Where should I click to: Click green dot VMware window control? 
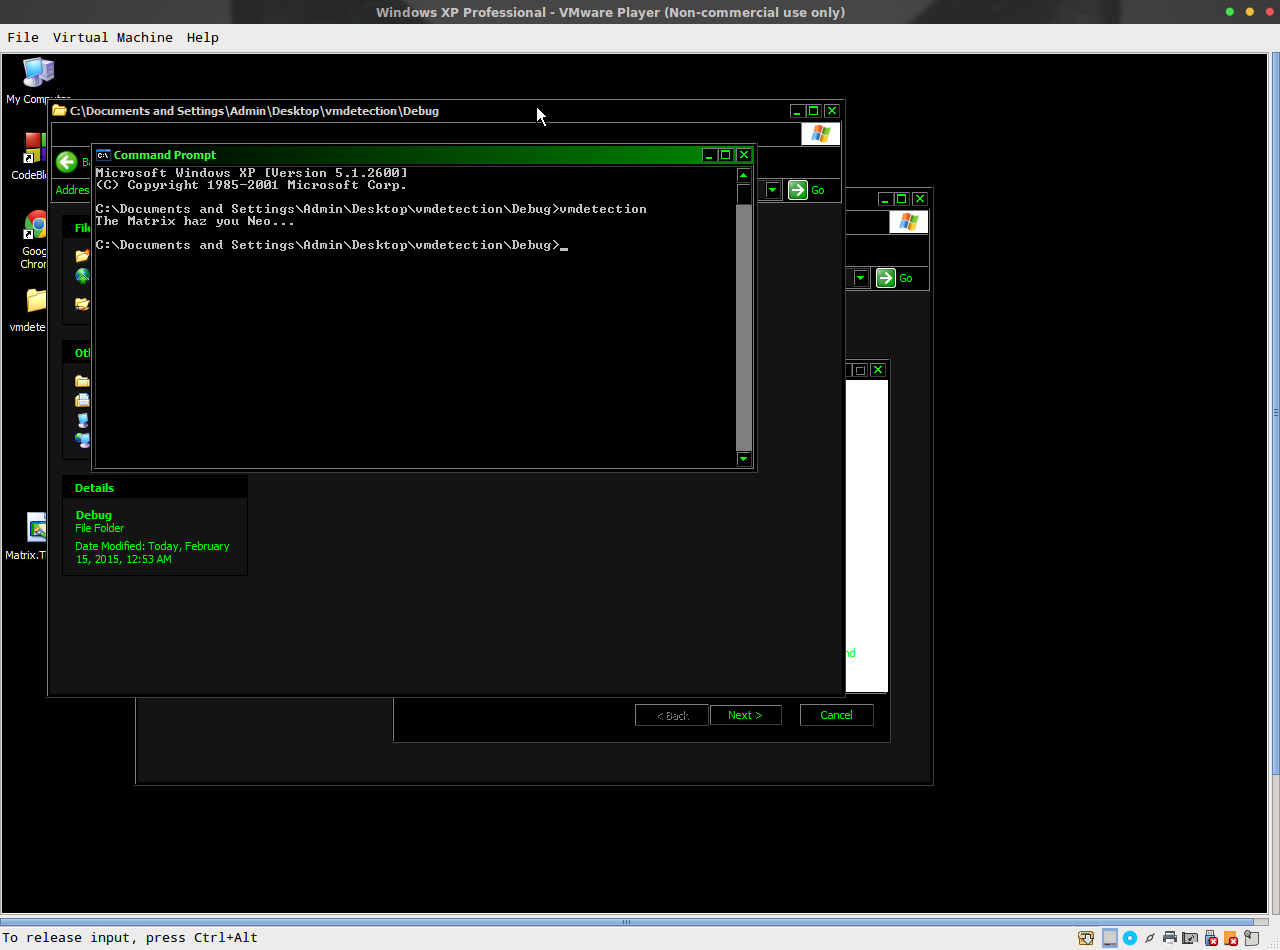(1230, 12)
